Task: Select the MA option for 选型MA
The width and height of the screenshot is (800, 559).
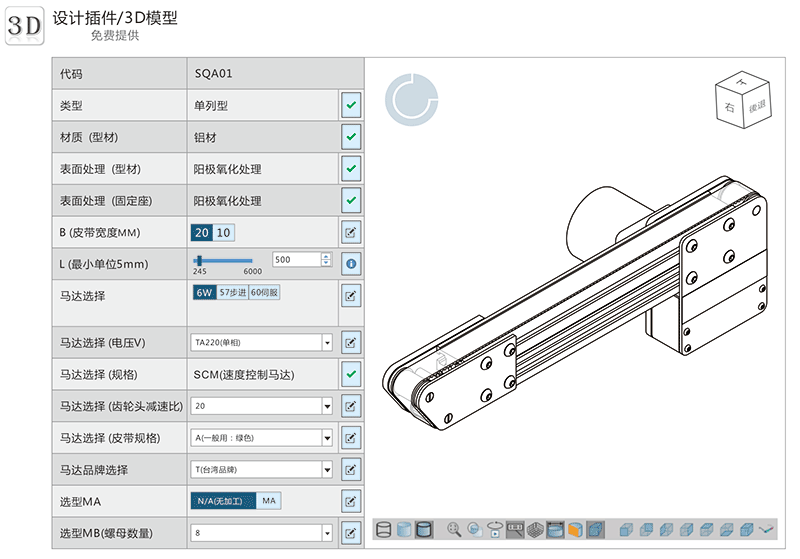Action: pos(269,501)
